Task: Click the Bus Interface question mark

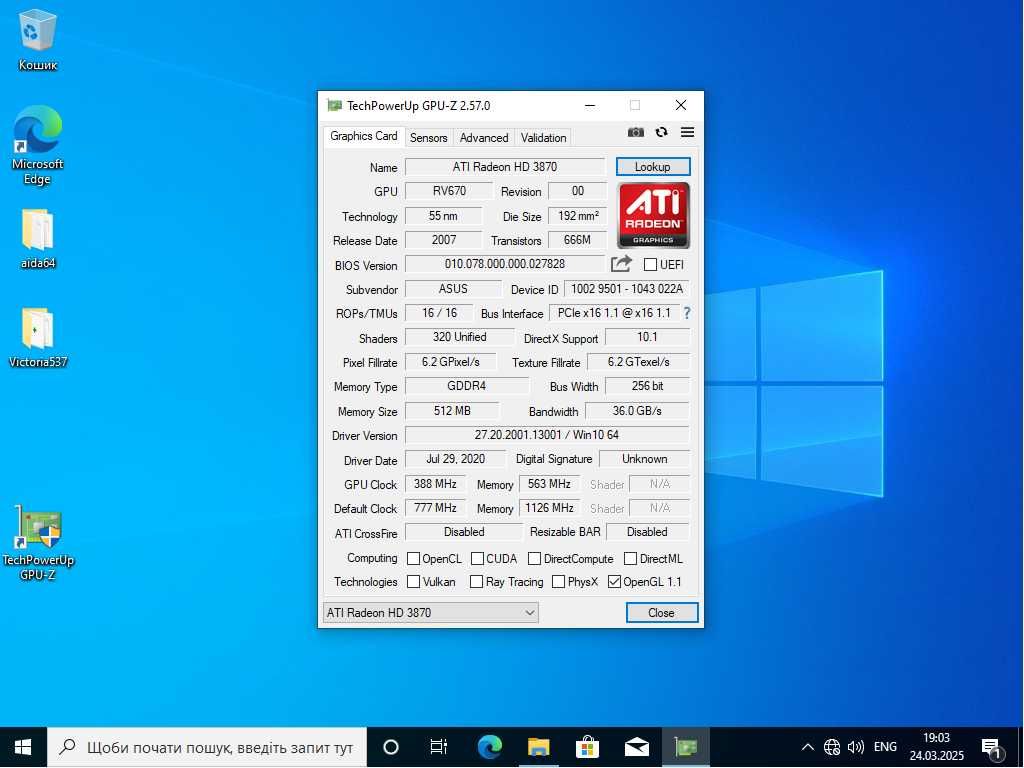Action: pos(686,313)
